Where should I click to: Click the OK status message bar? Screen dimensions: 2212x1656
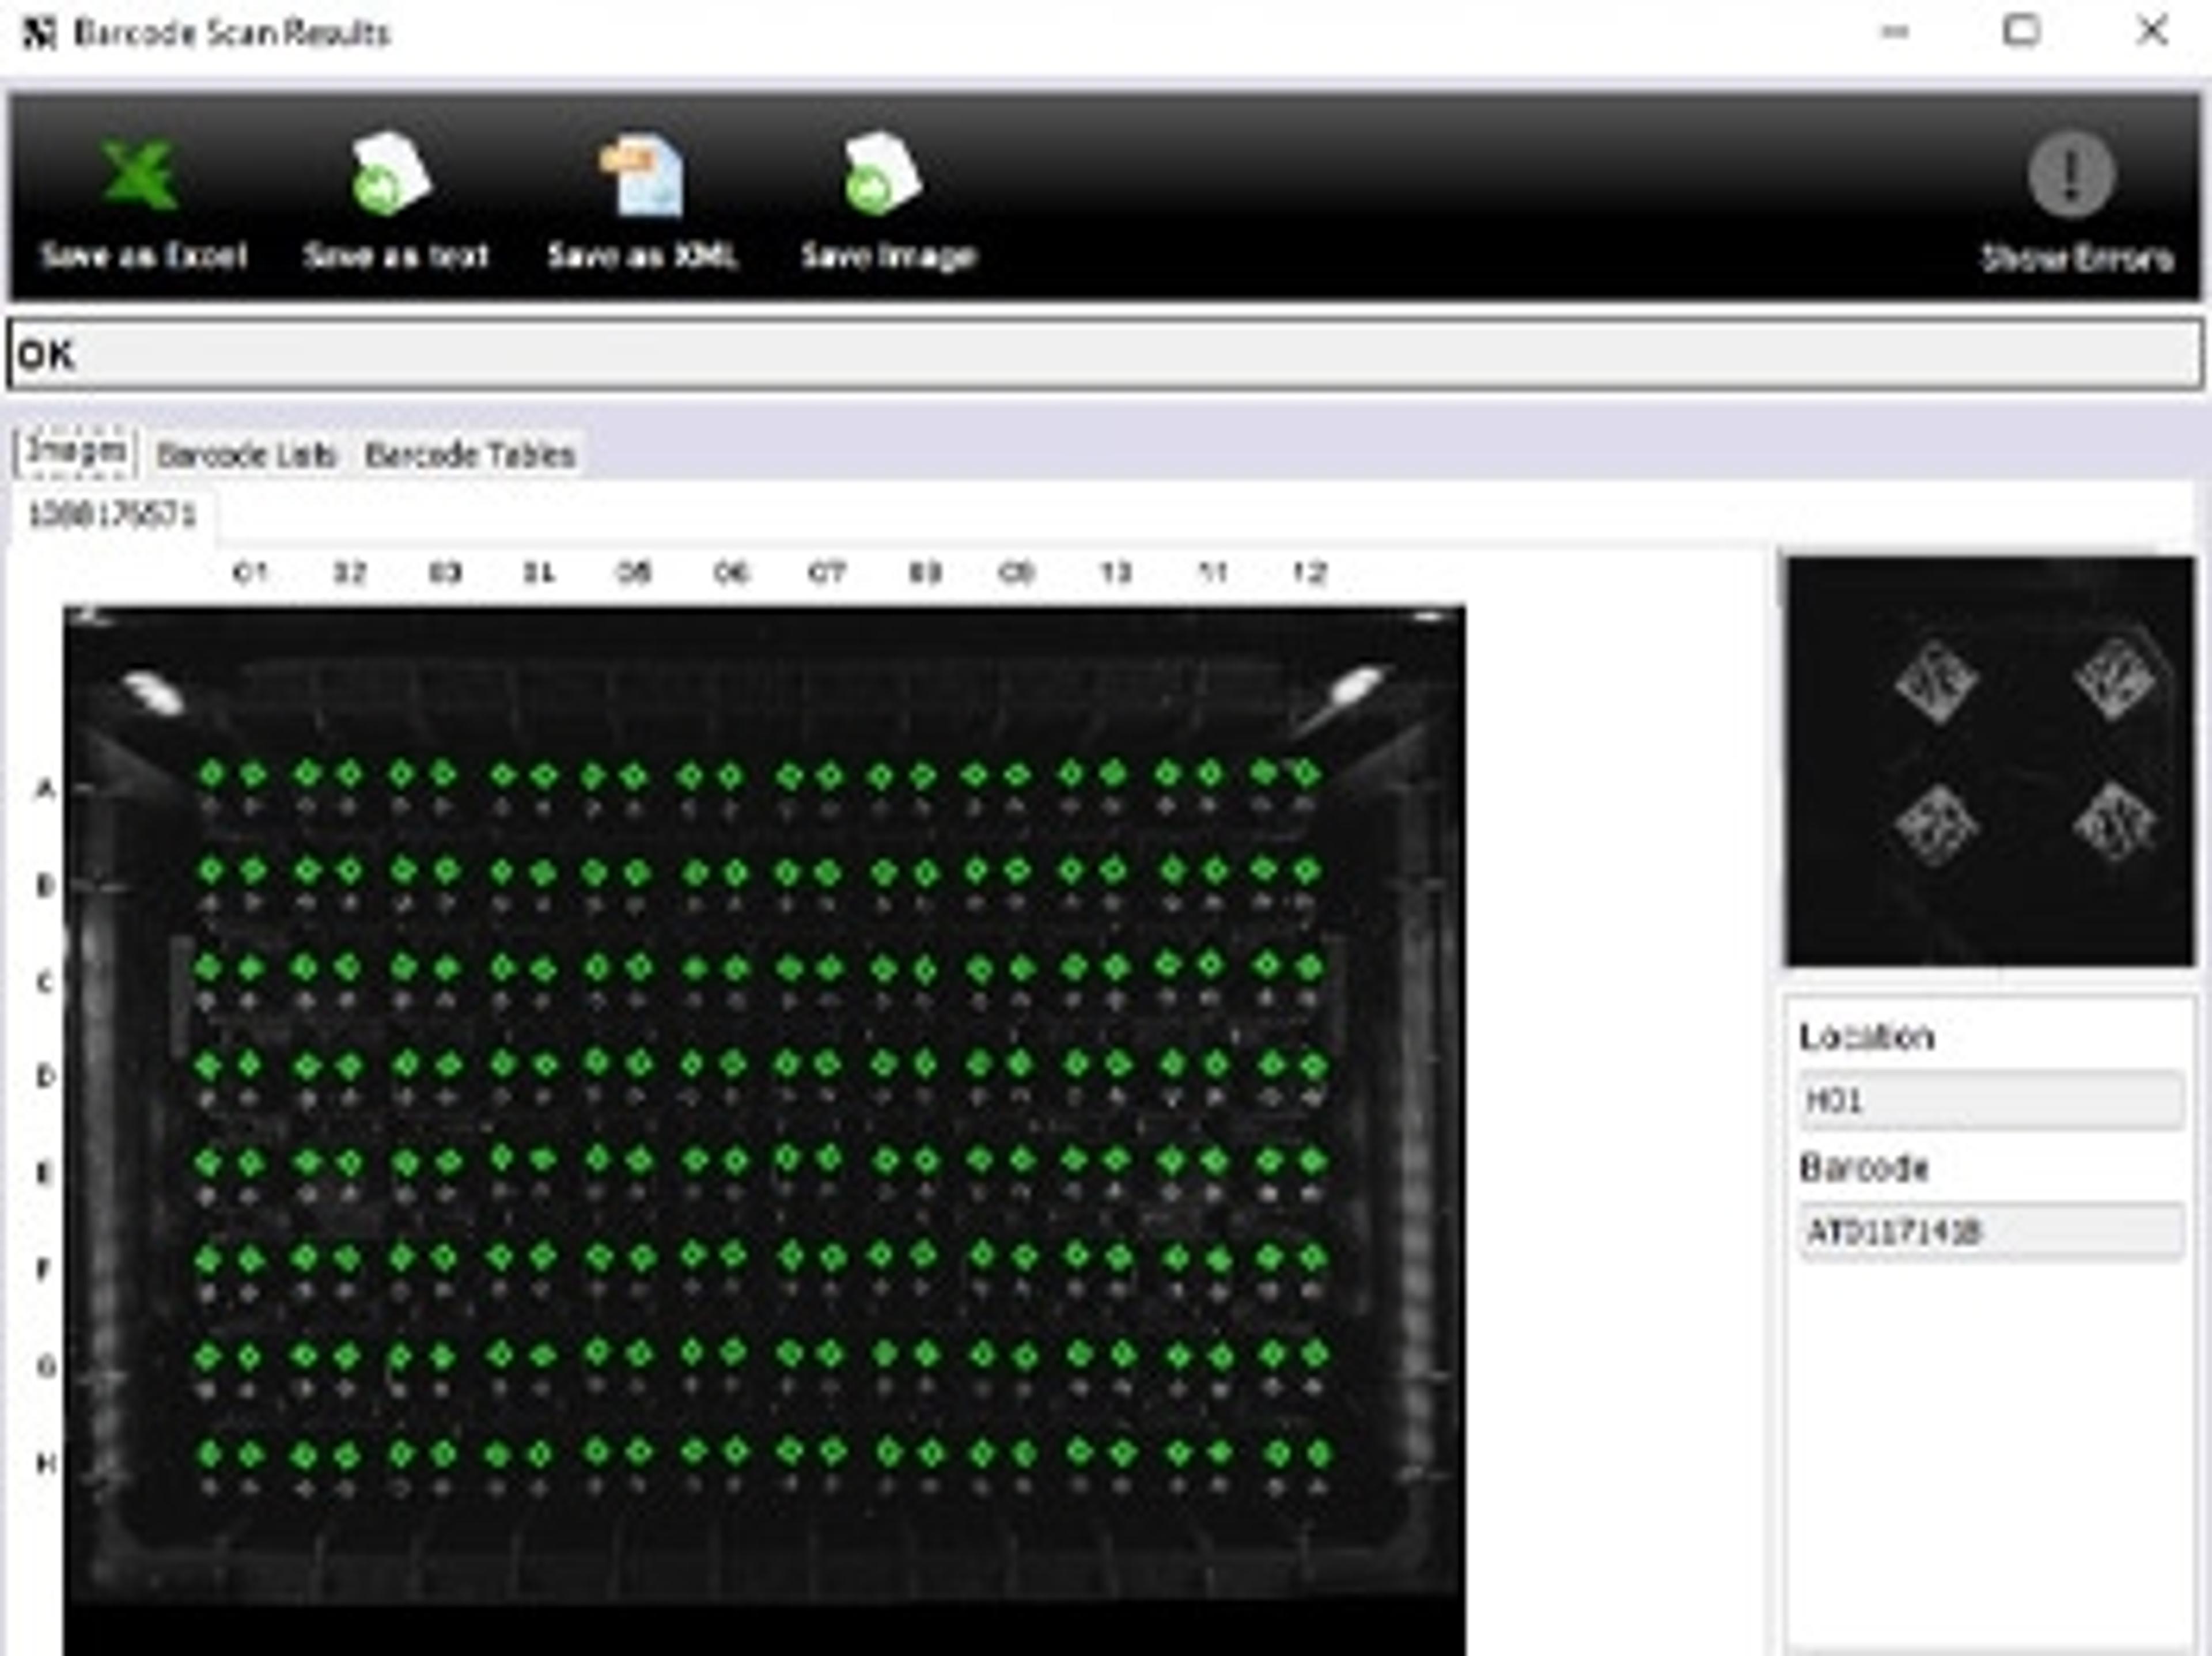click(1104, 354)
